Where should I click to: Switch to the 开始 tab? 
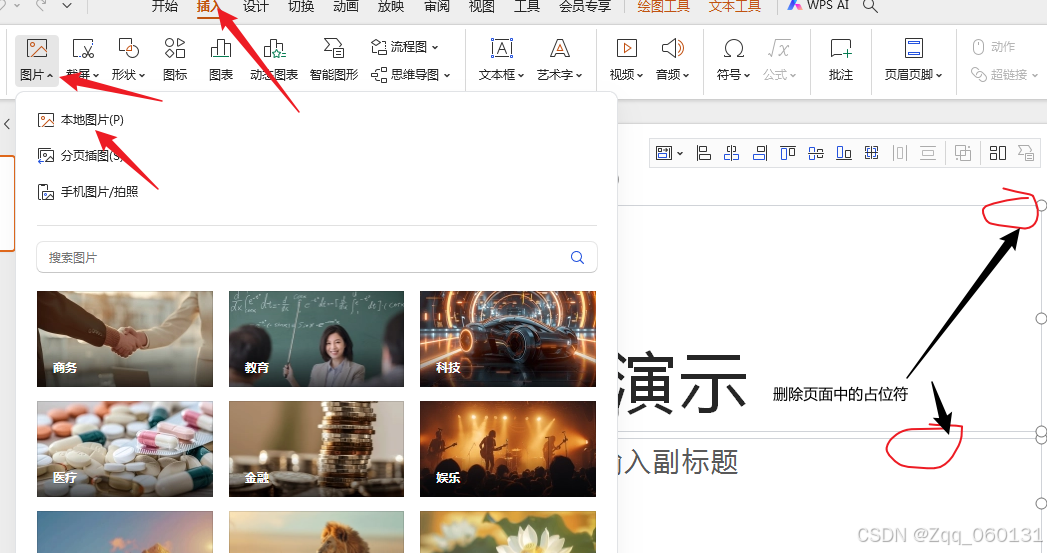[165, 6]
